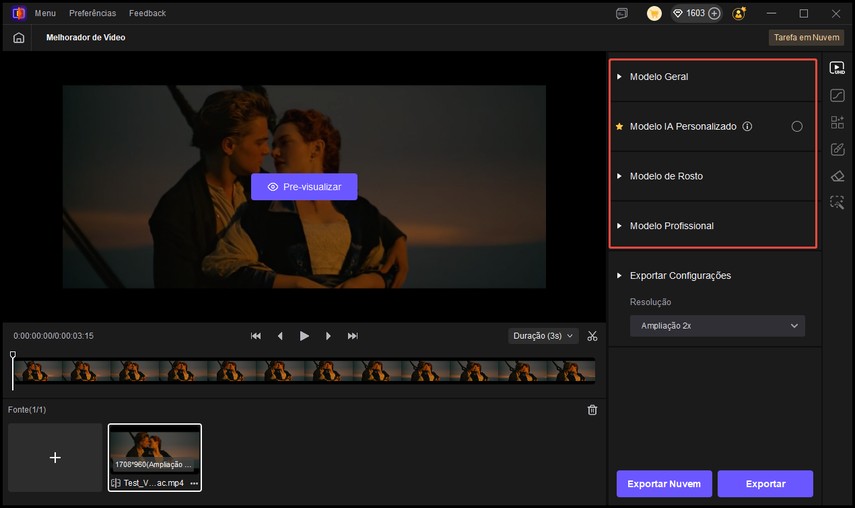
Task: Click info icon beside Modelo IA Personalizado
Action: pos(747,127)
